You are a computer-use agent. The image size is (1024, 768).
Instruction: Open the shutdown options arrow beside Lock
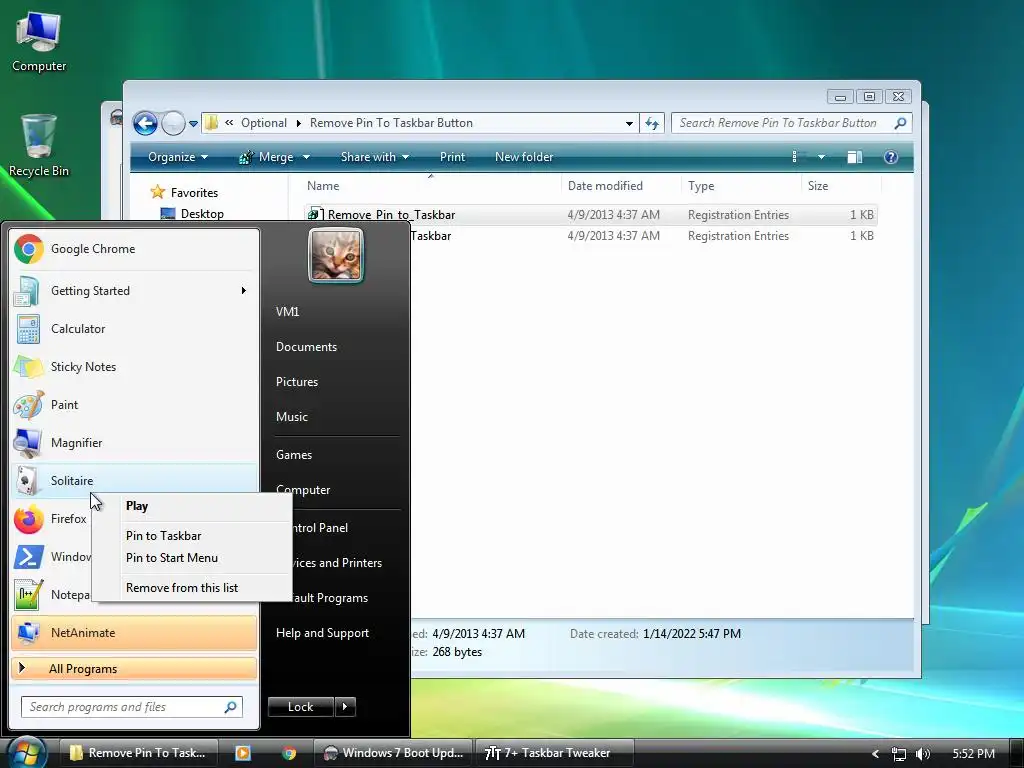click(345, 707)
